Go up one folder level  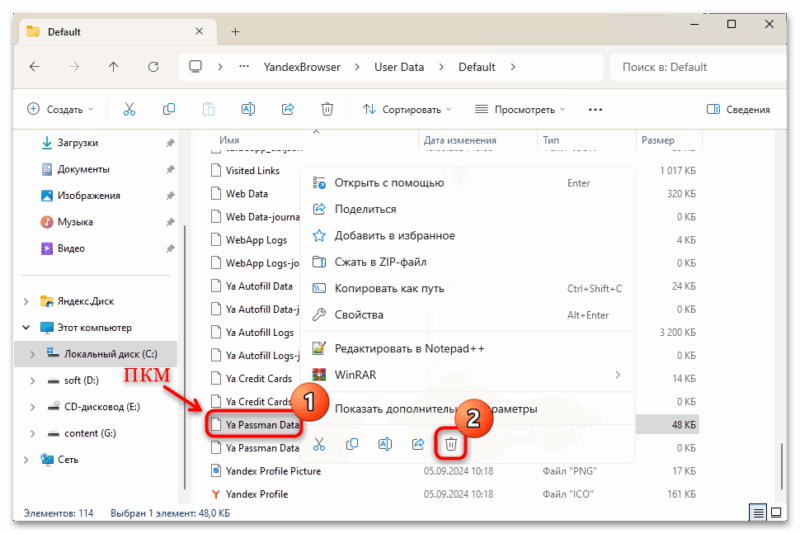pyautogui.click(x=113, y=67)
